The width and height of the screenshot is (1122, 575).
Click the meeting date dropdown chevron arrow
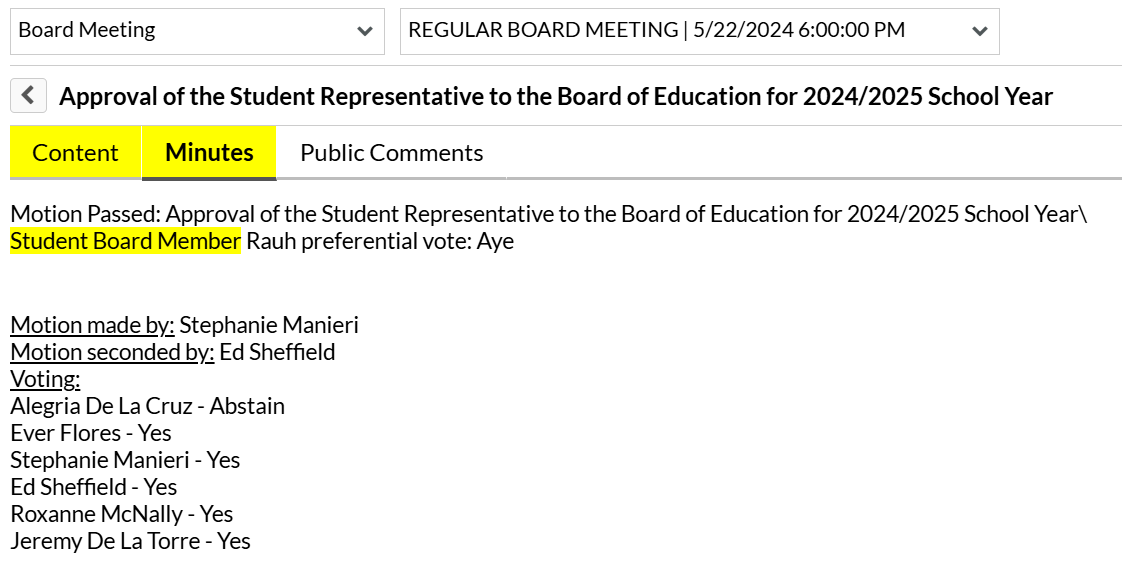coord(980,31)
